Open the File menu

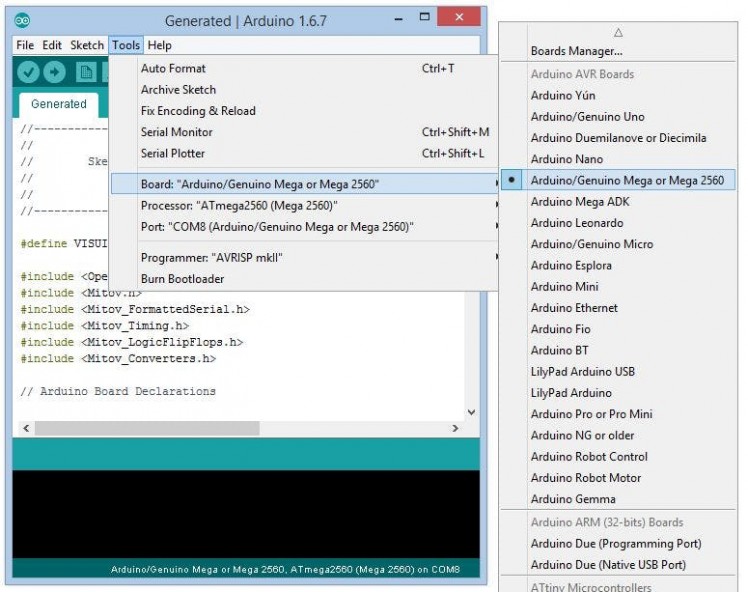25,45
